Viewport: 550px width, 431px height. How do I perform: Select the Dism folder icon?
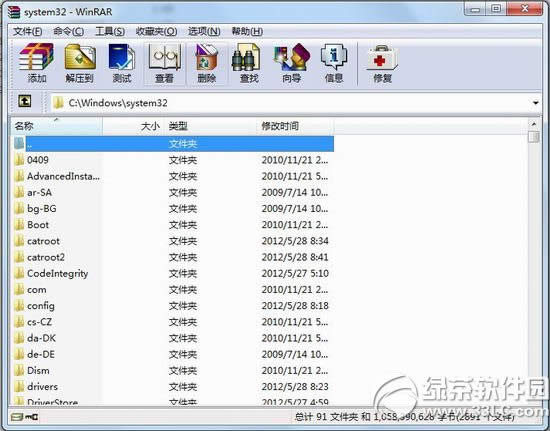click(x=19, y=371)
